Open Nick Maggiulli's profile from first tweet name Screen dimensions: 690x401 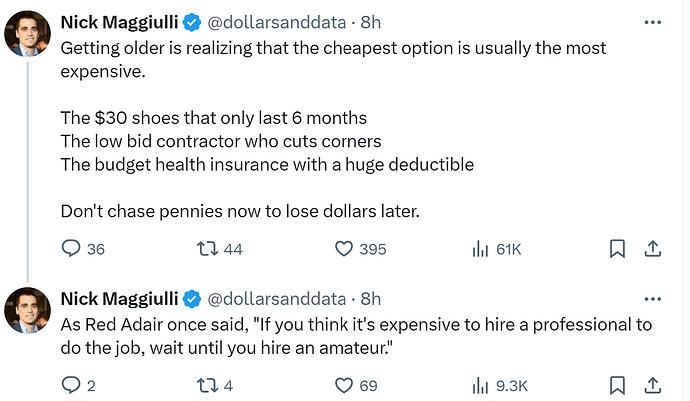pyautogui.click(x=119, y=22)
